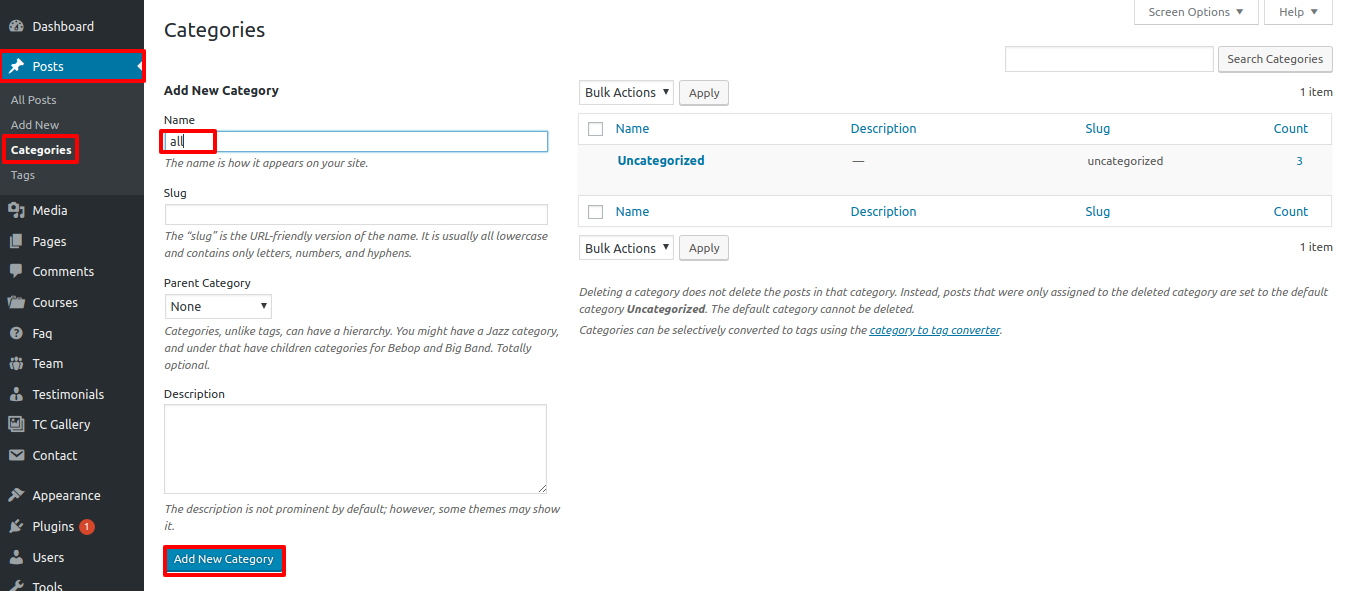Open the top Bulk Actions dropdown
This screenshot has width=1351, height=591.
(x=626, y=93)
